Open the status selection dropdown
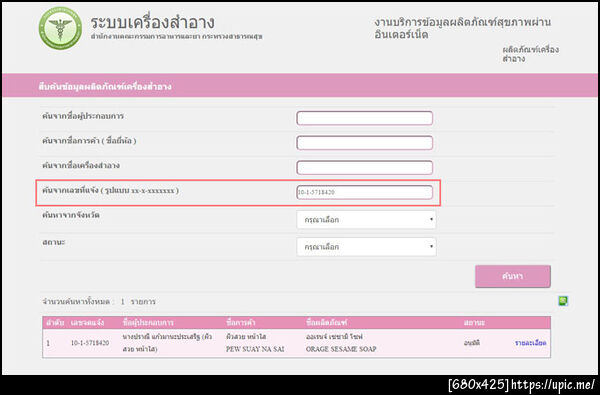Screen dimensions: 600x395 [366, 247]
